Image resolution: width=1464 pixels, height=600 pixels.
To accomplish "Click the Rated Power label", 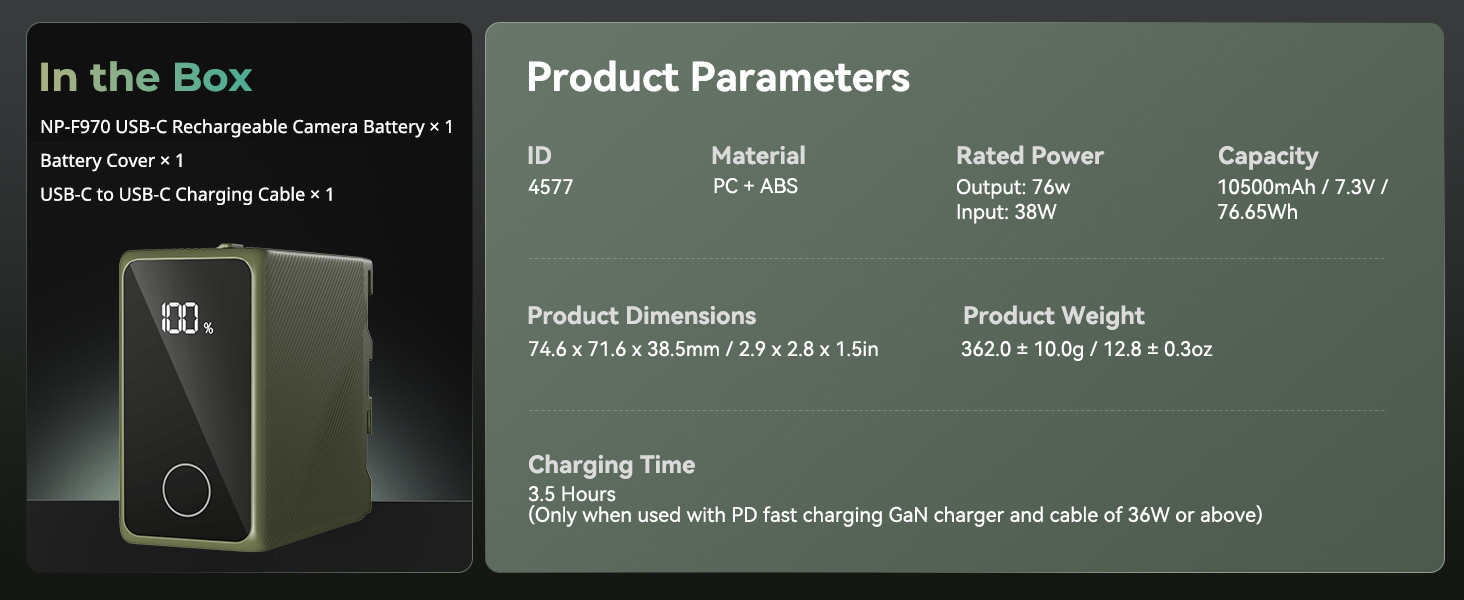I will click(1029, 156).
